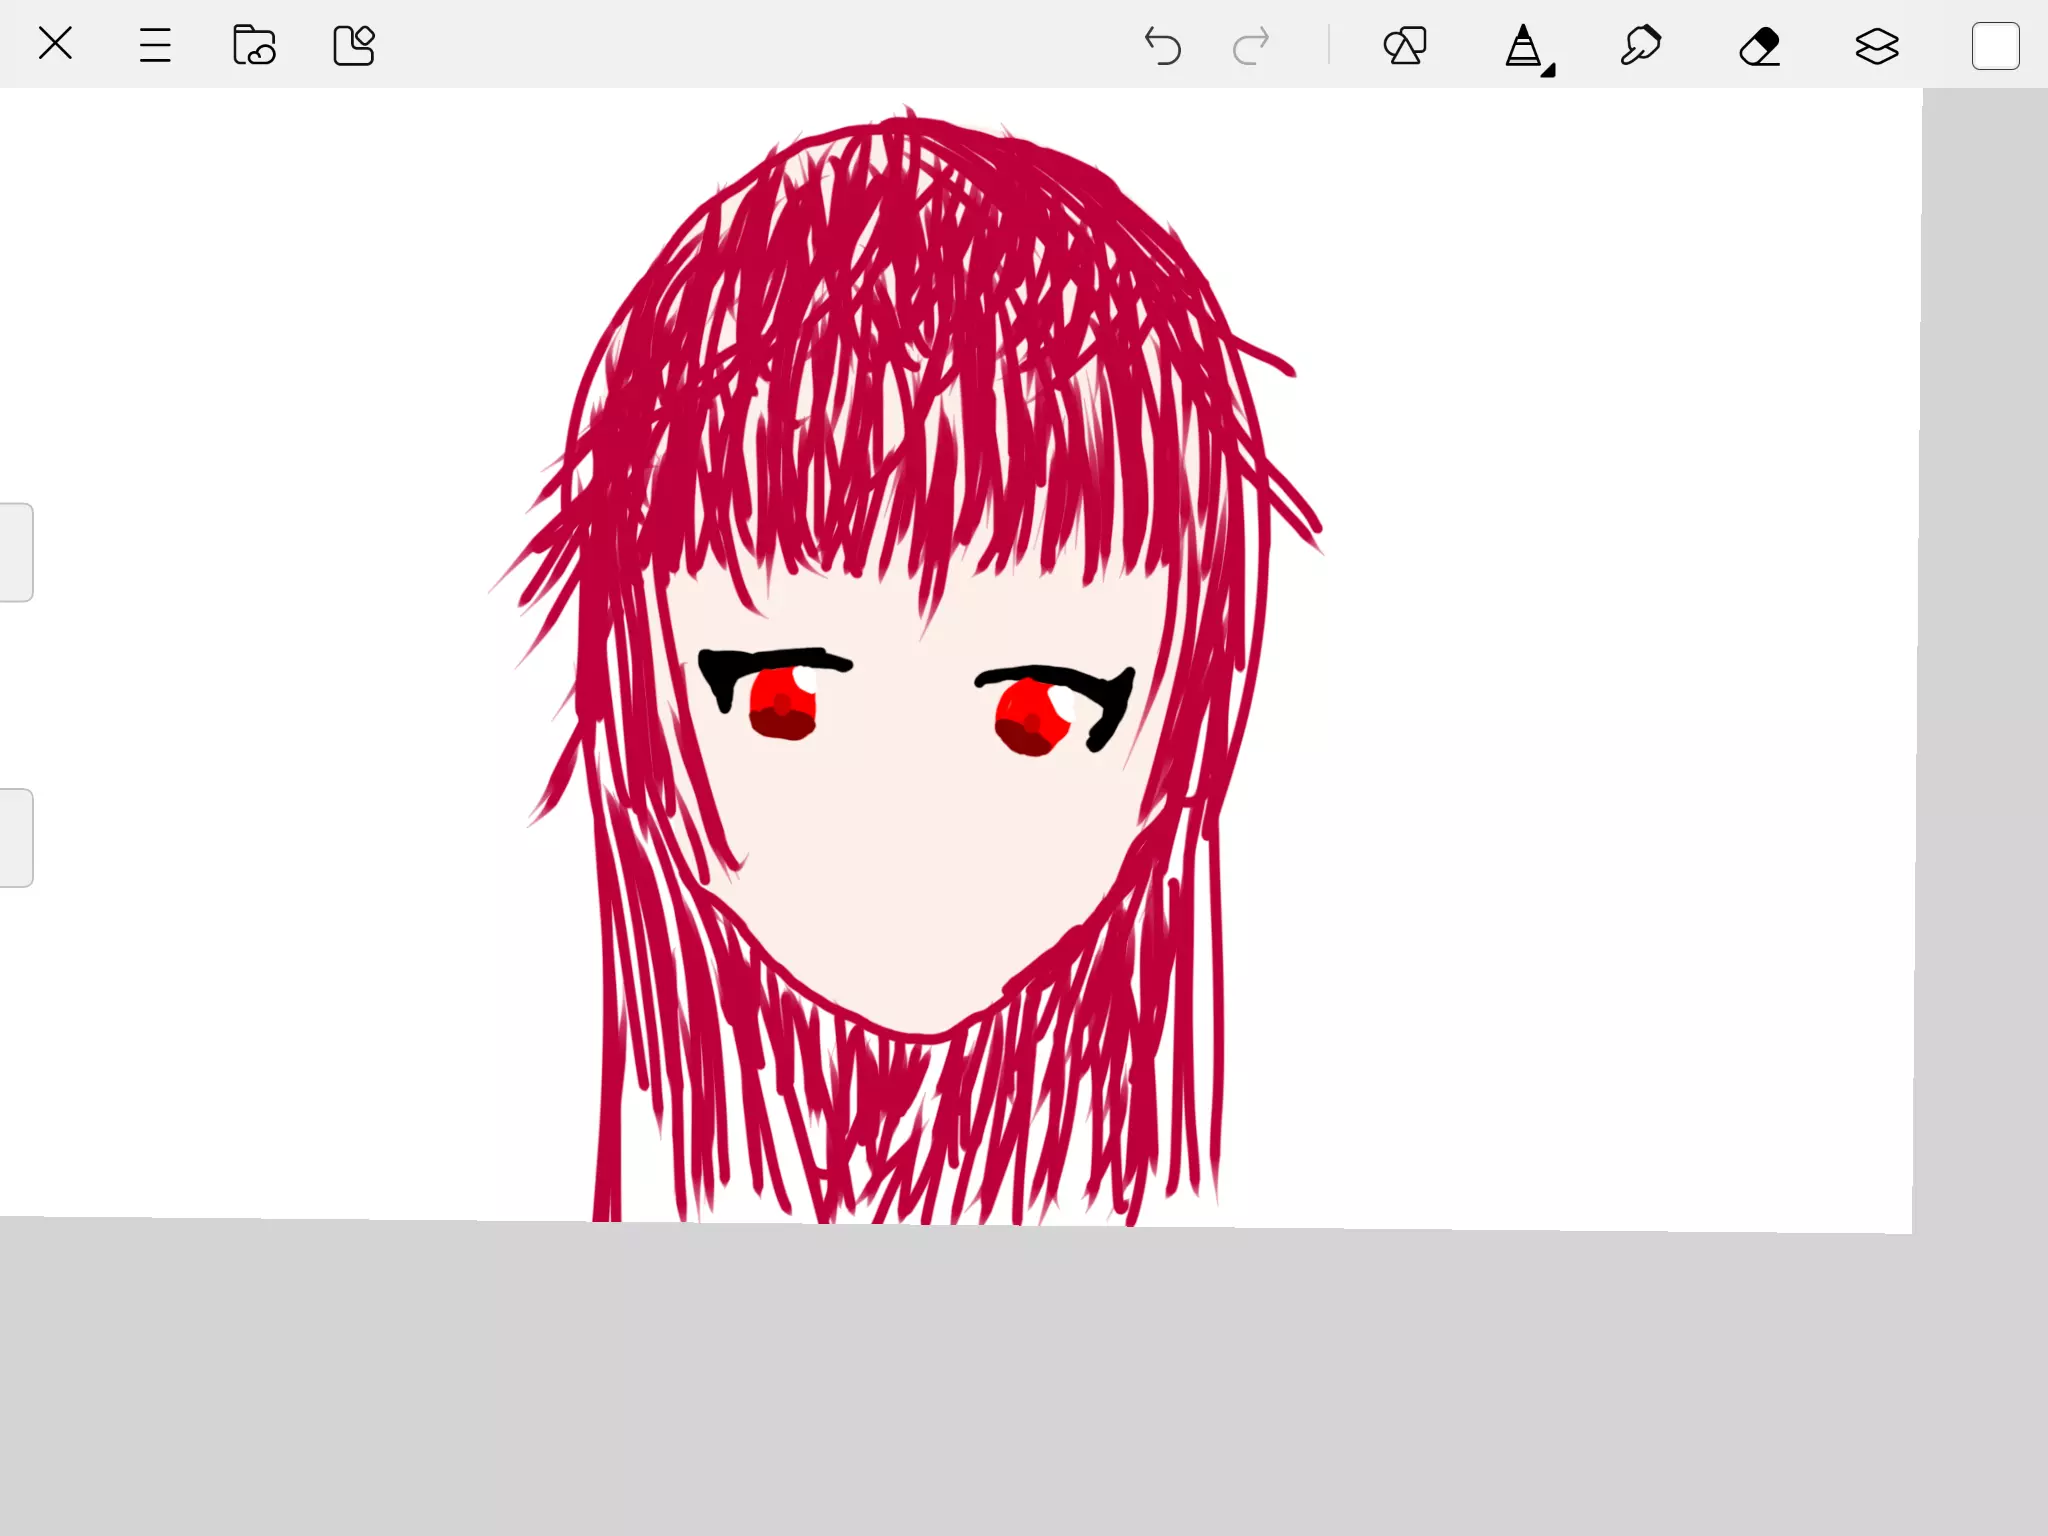Select the Shapes tool
The height and width of the screenshot is (1536, 2048).
[1405, 46]
